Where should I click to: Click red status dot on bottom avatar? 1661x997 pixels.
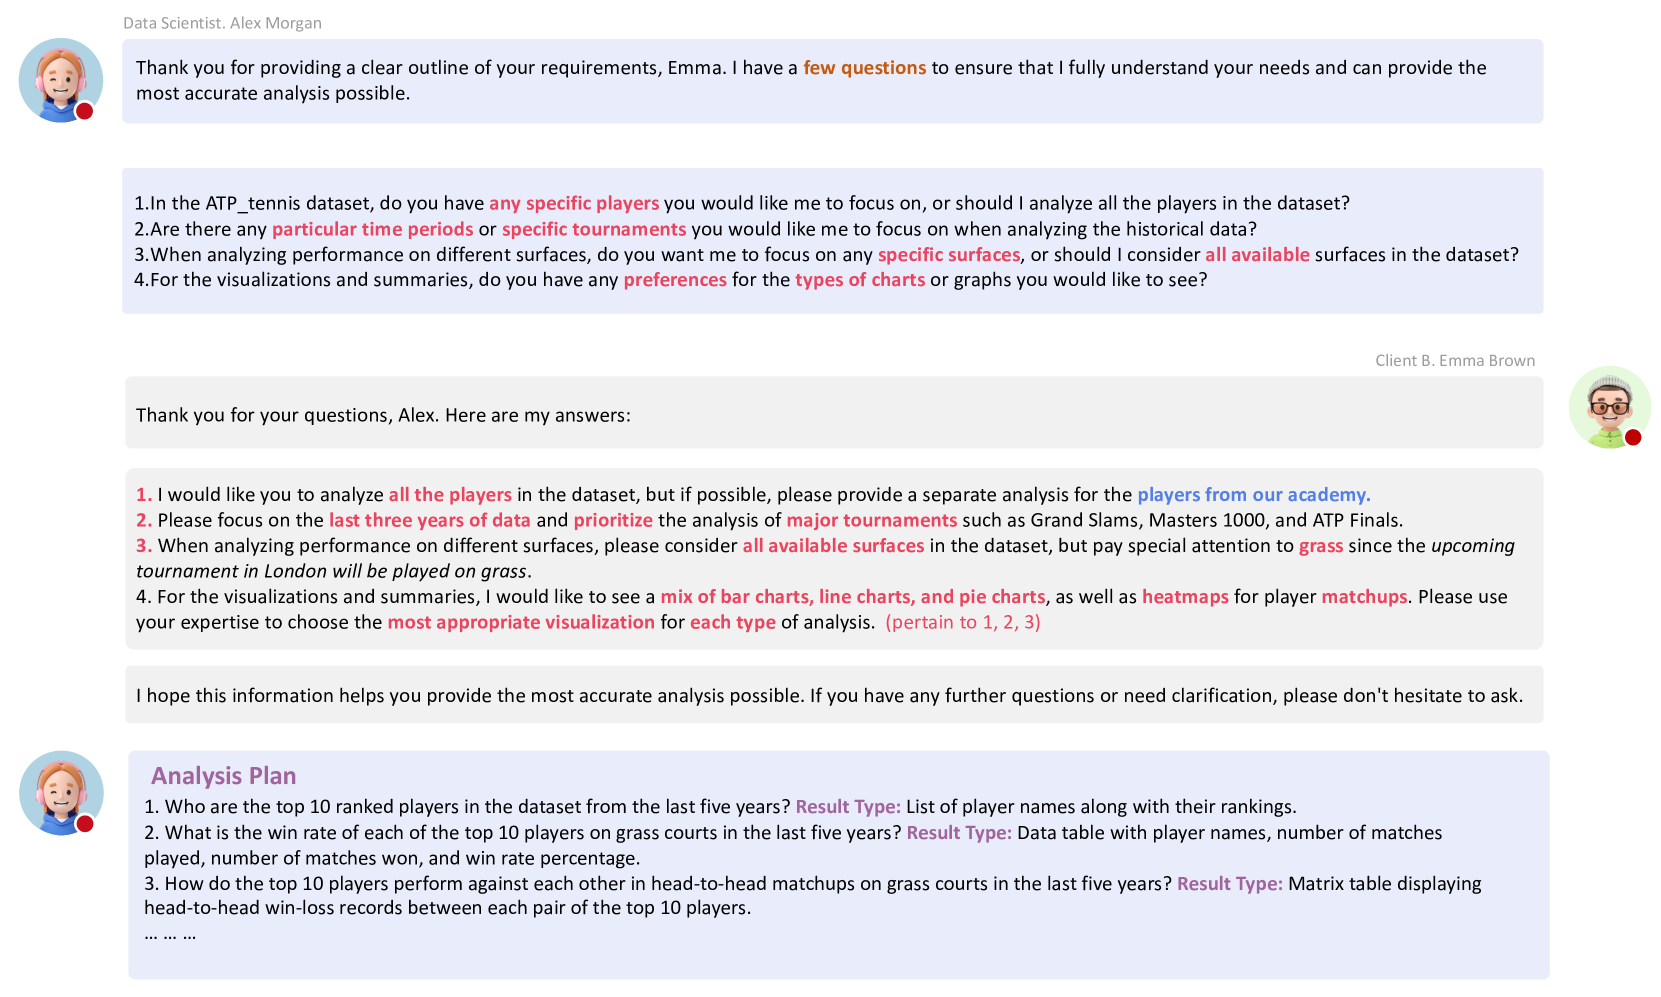(85, 823)
